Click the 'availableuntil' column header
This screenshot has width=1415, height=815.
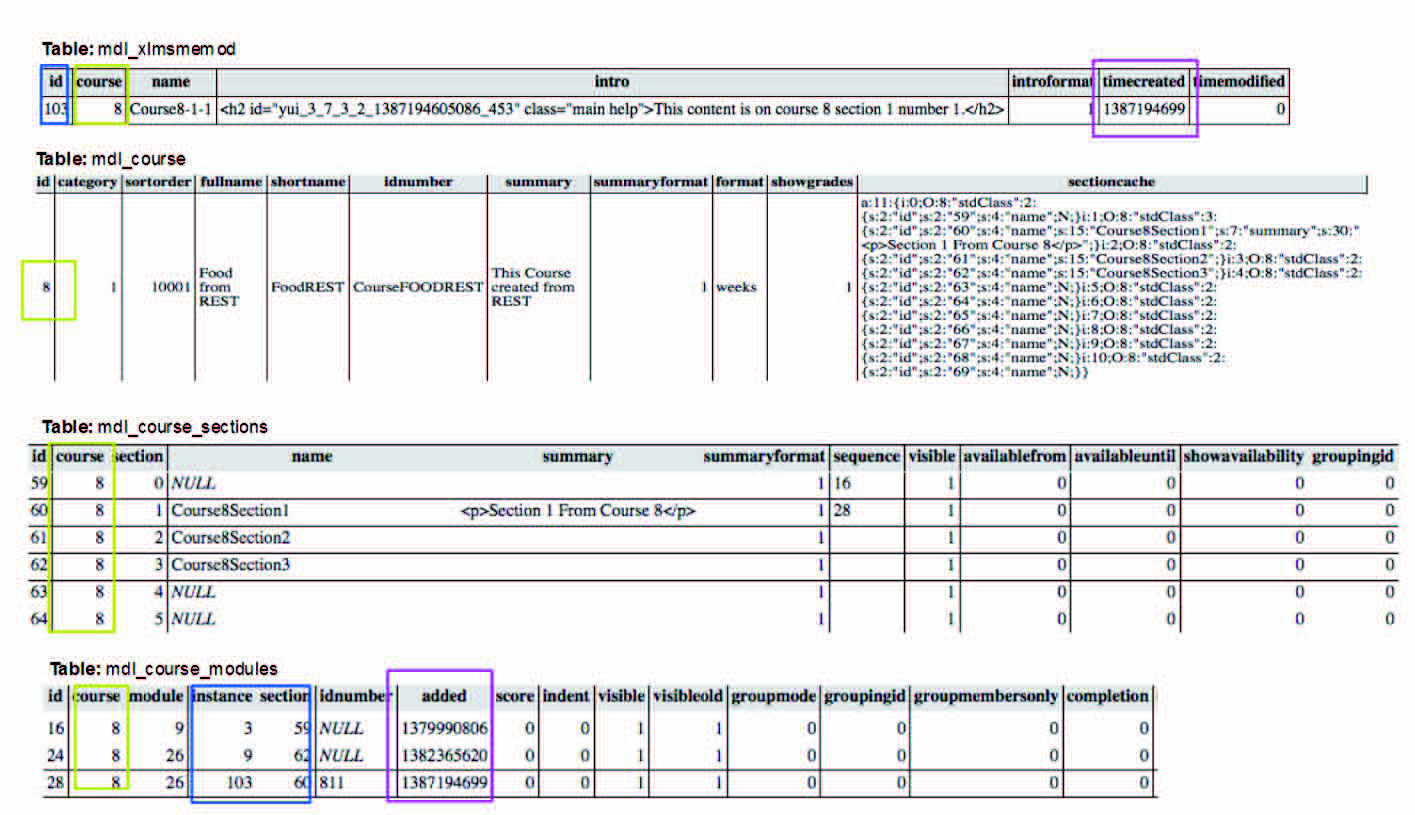[1124, 456]
